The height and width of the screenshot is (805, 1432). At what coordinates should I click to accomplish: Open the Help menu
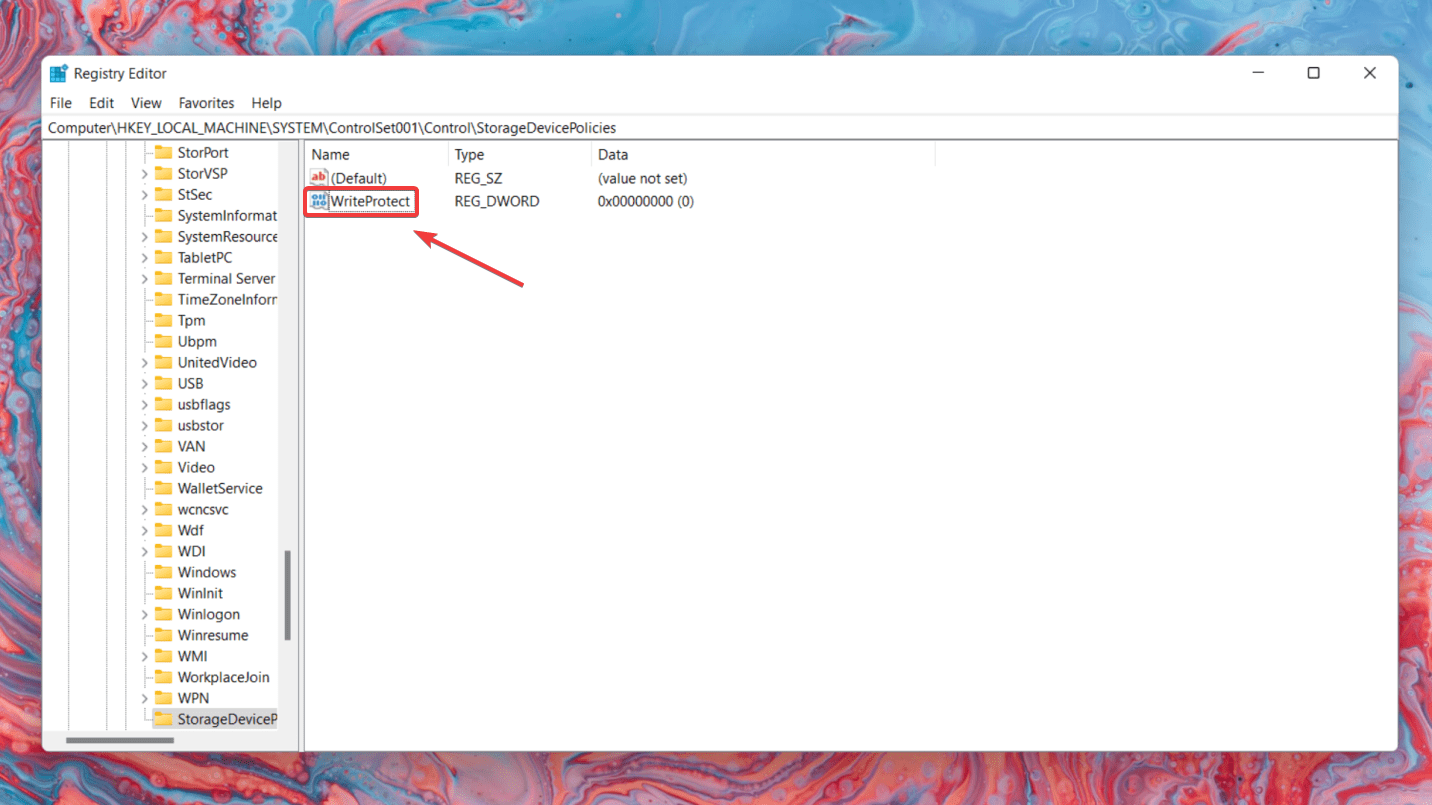(x=266, y=103)
